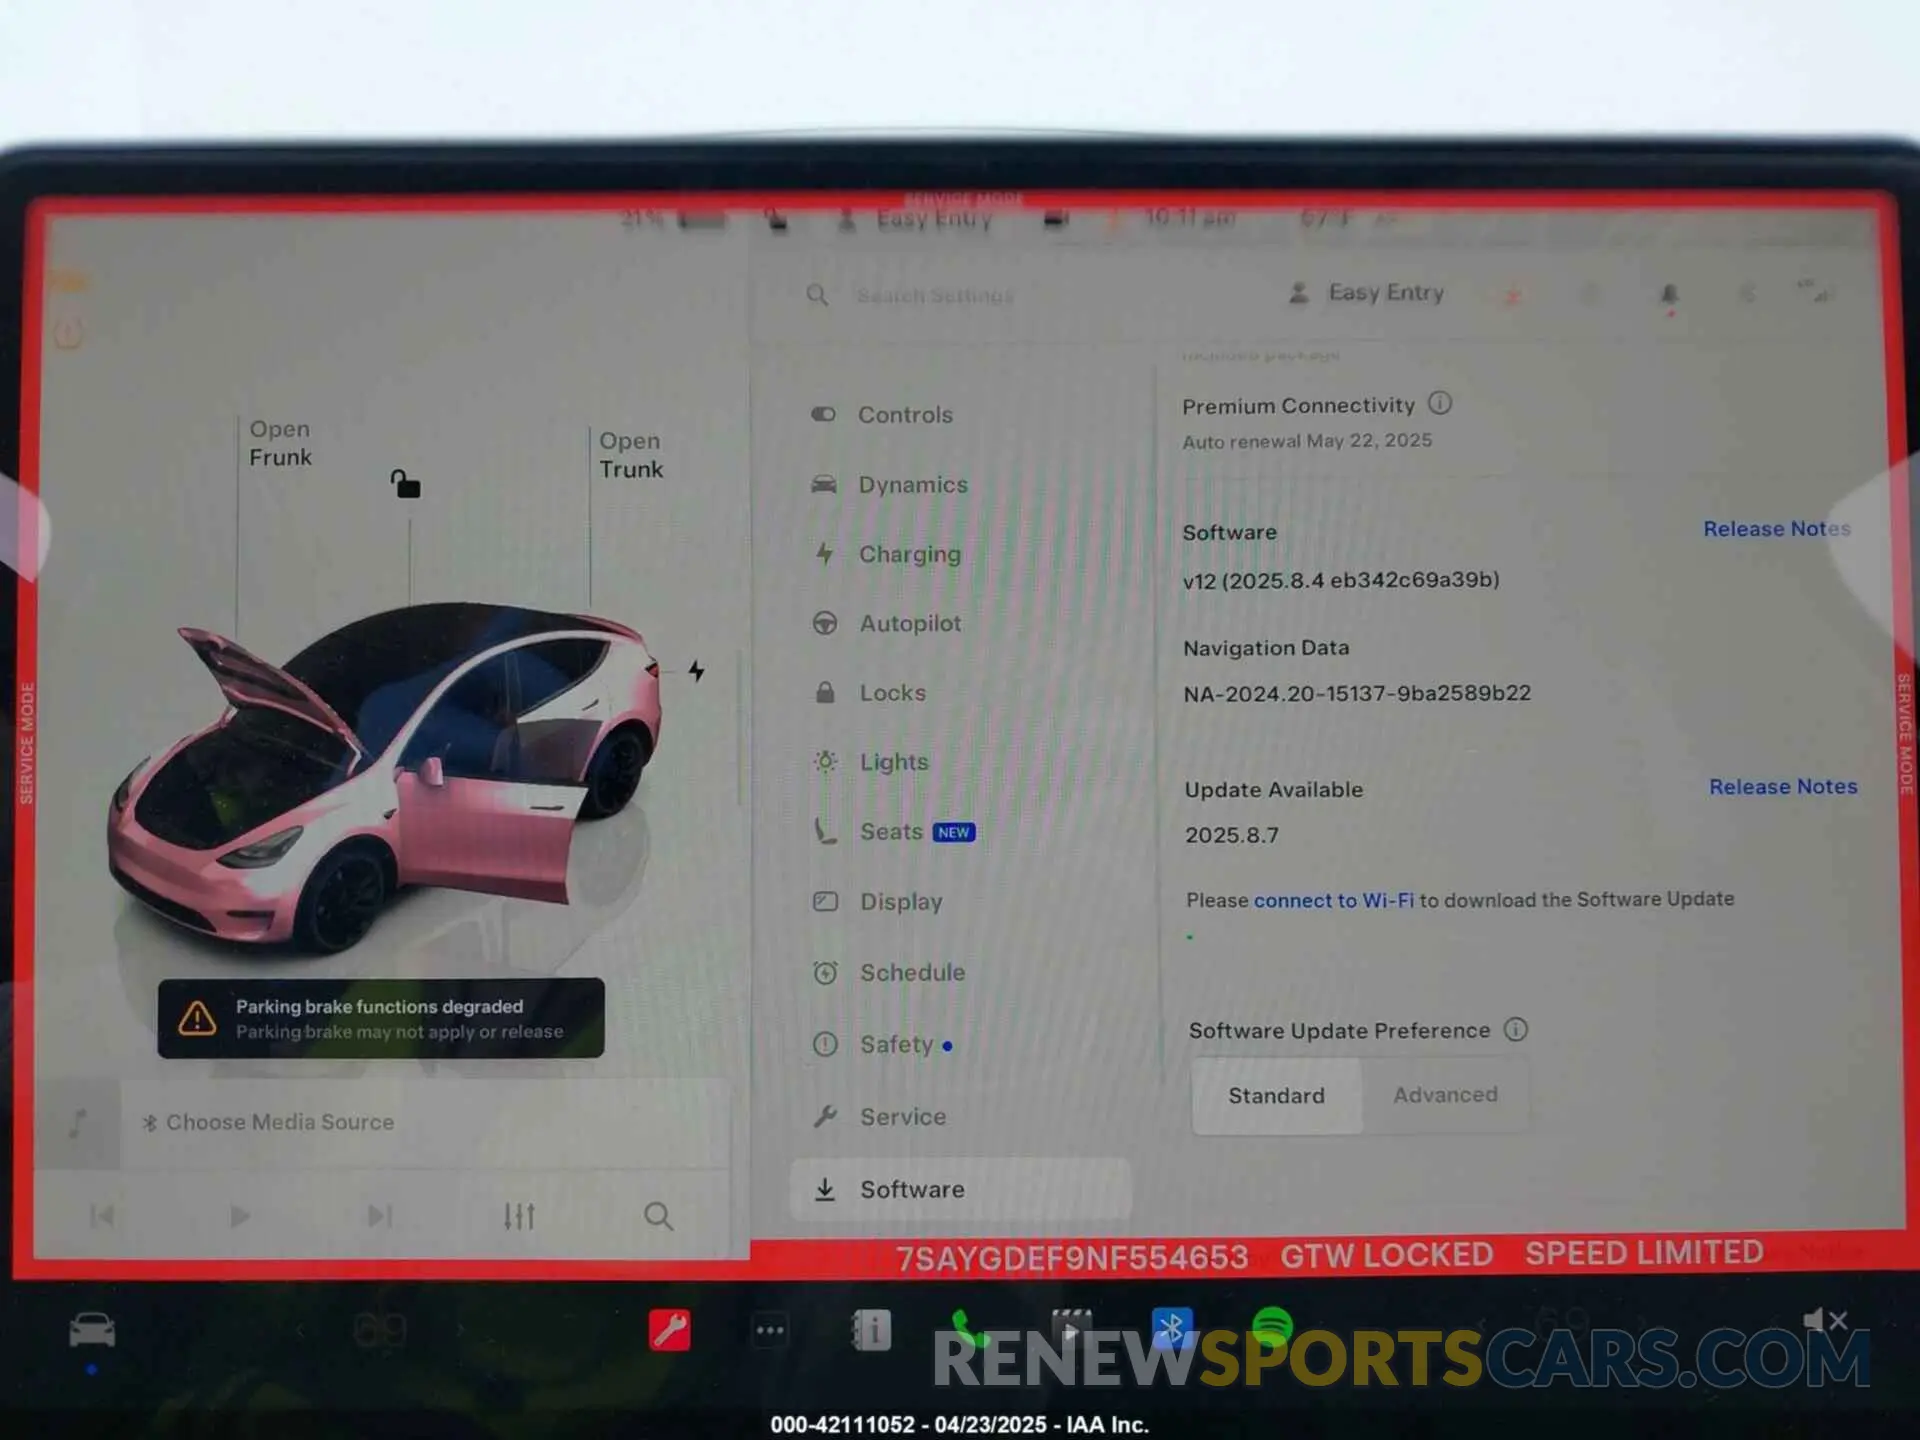Select Advanced update preference

pyautogui.click(x=1445, y=1095)
